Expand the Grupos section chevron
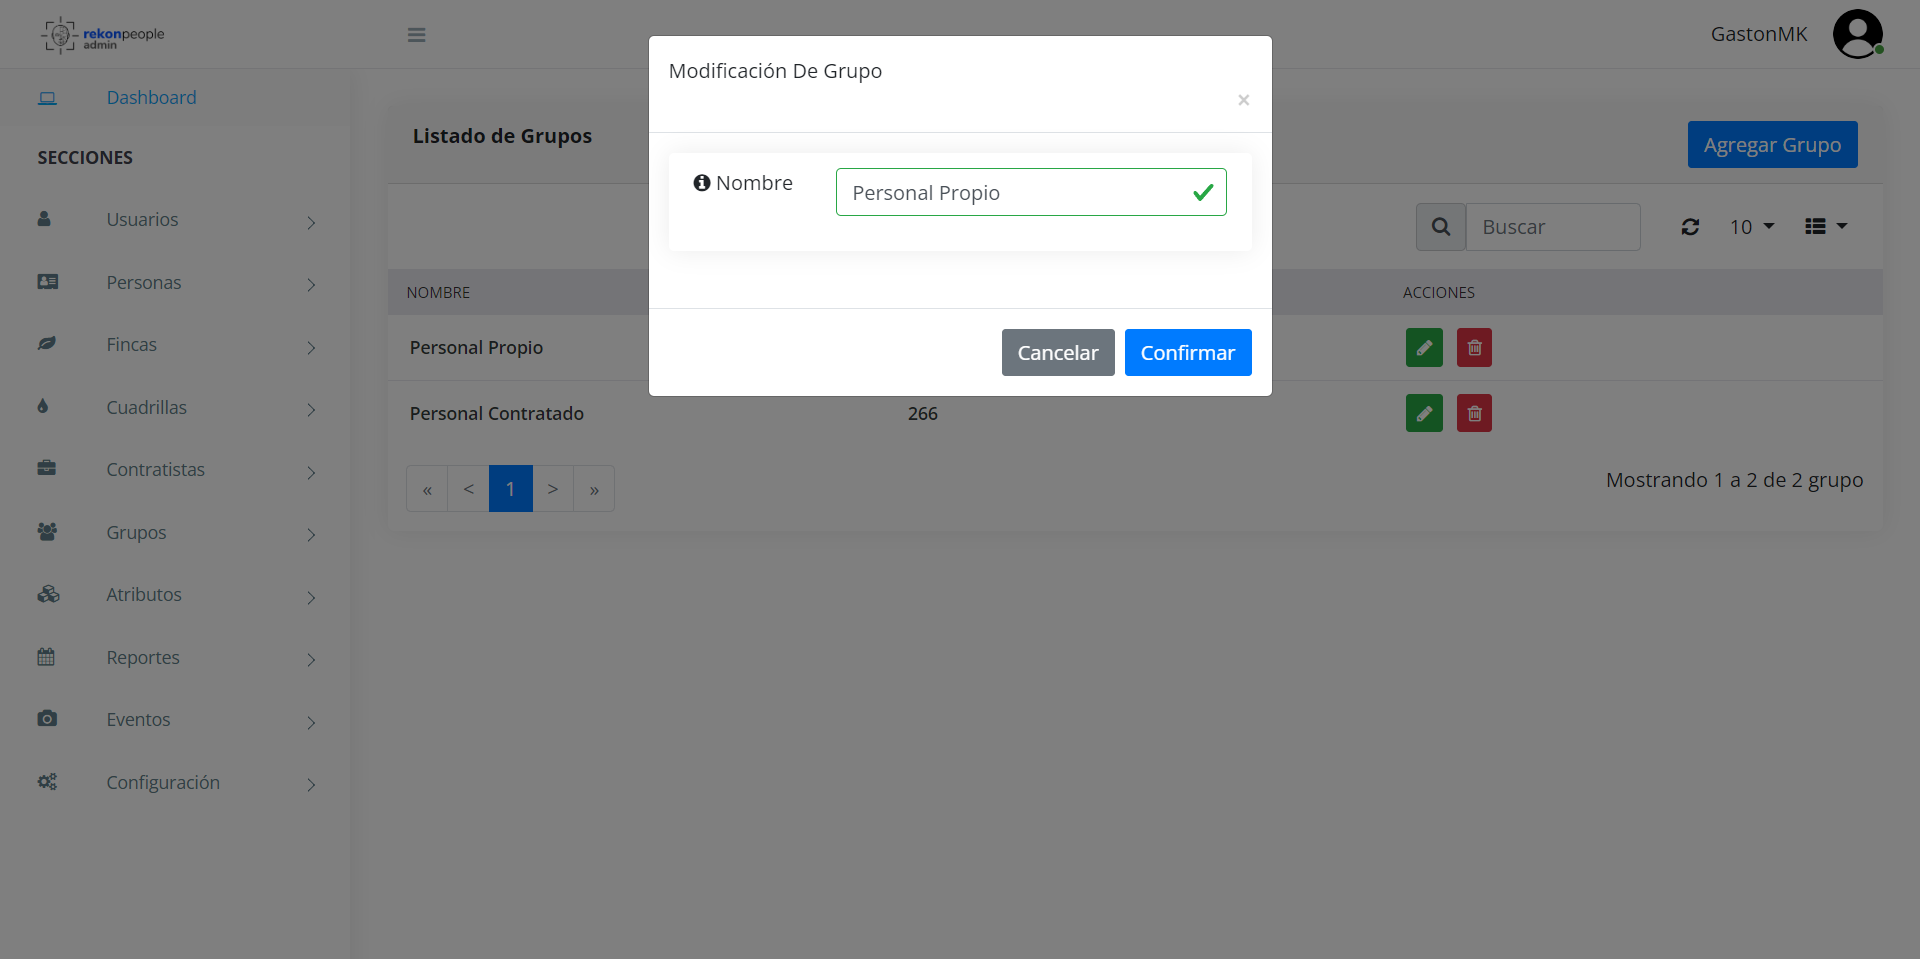The width and height of the screenshot is (1920, 959). pos(311,535)
